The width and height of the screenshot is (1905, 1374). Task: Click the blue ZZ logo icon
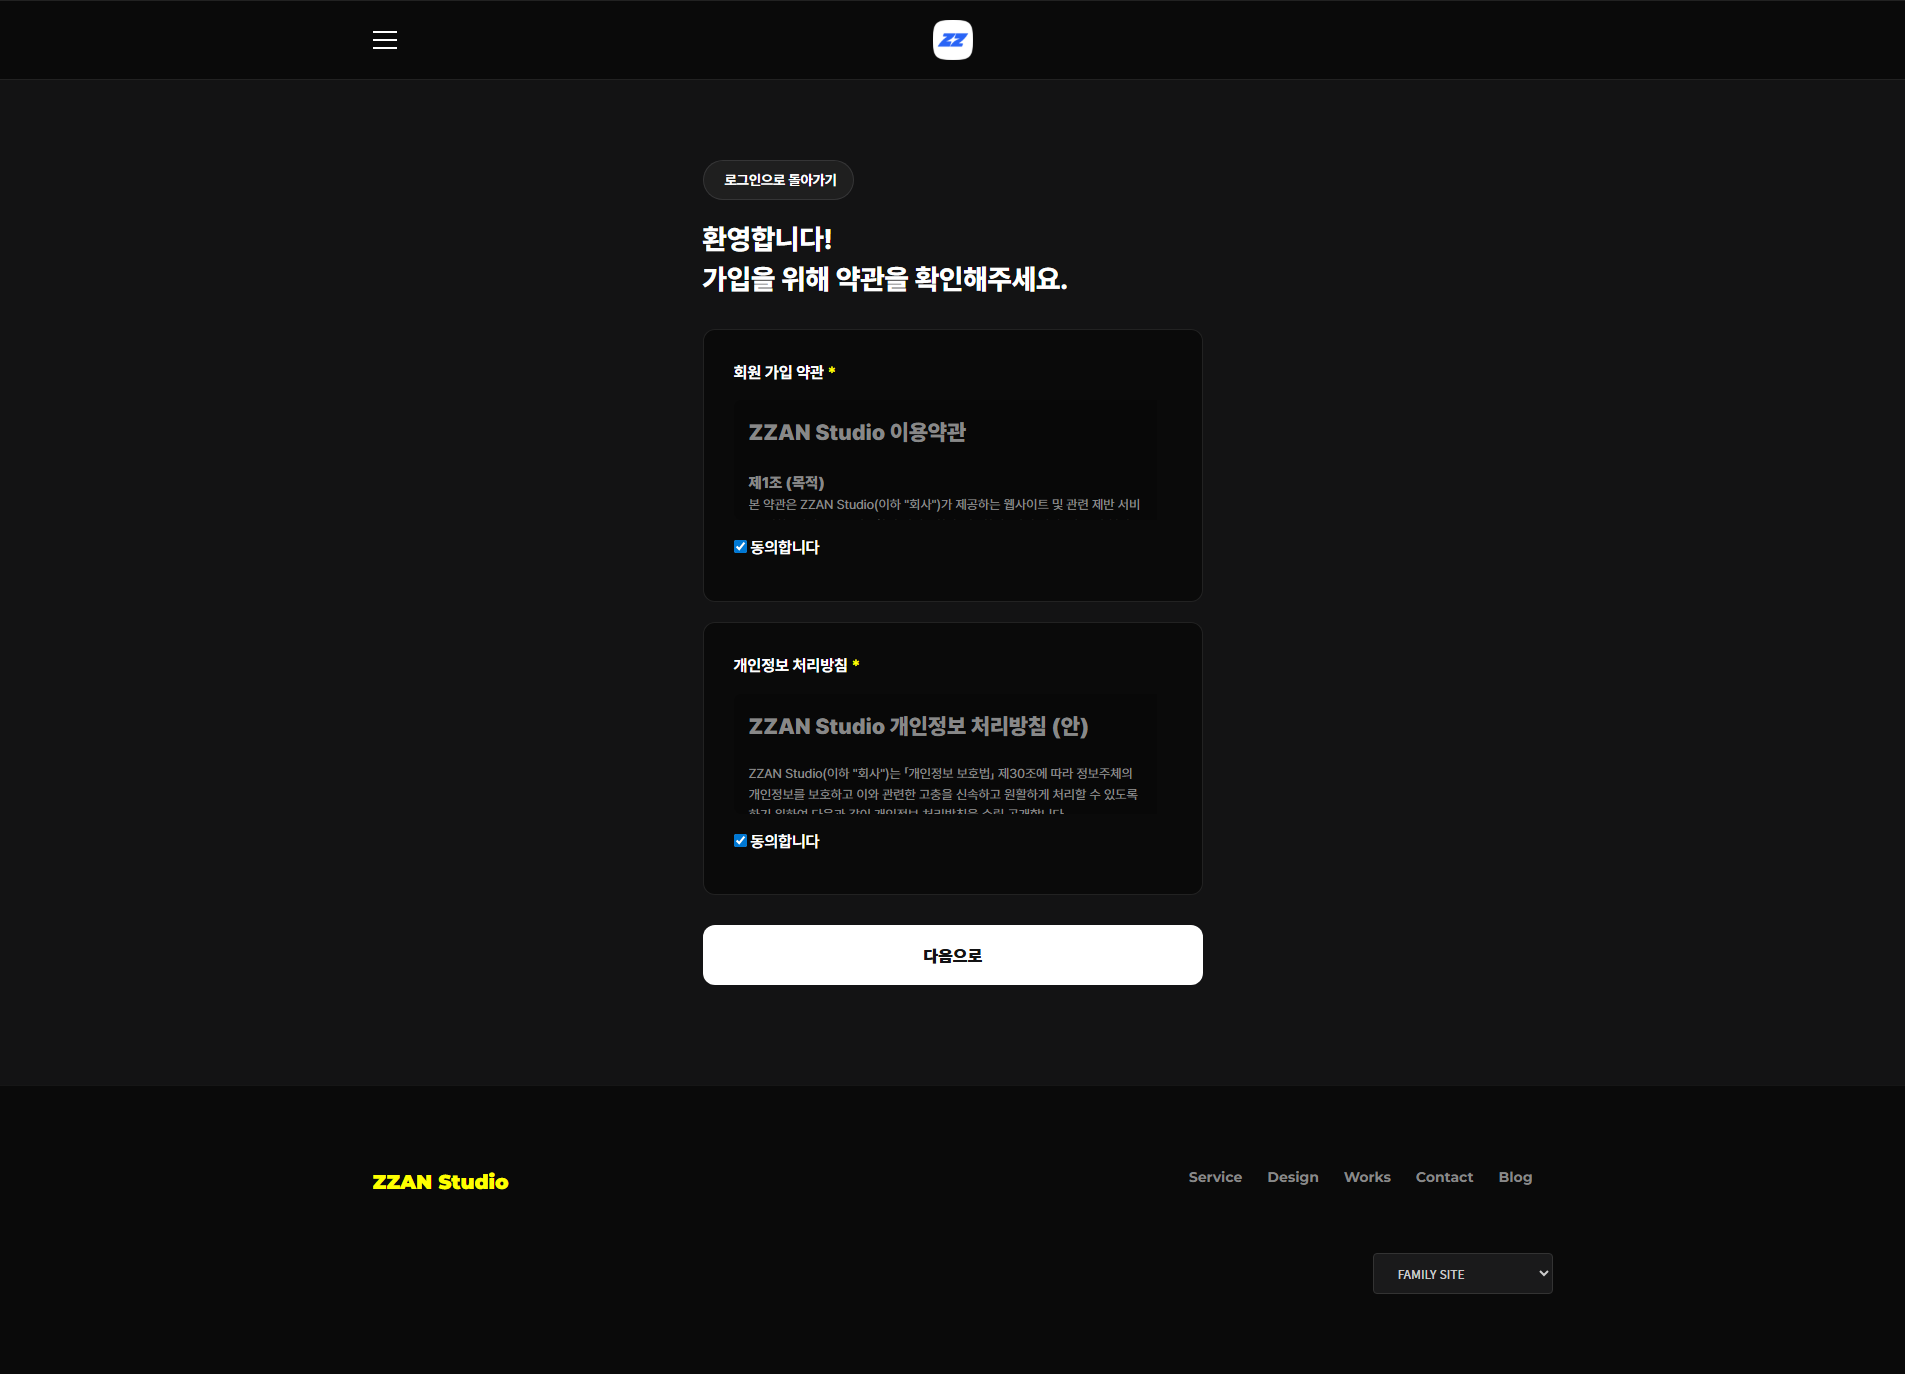pyautogui.click(x=952, y=40)
